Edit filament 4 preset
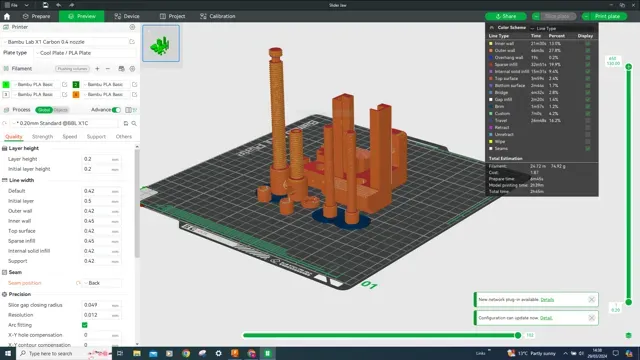The image size is (640, 360). click(134, 94)
